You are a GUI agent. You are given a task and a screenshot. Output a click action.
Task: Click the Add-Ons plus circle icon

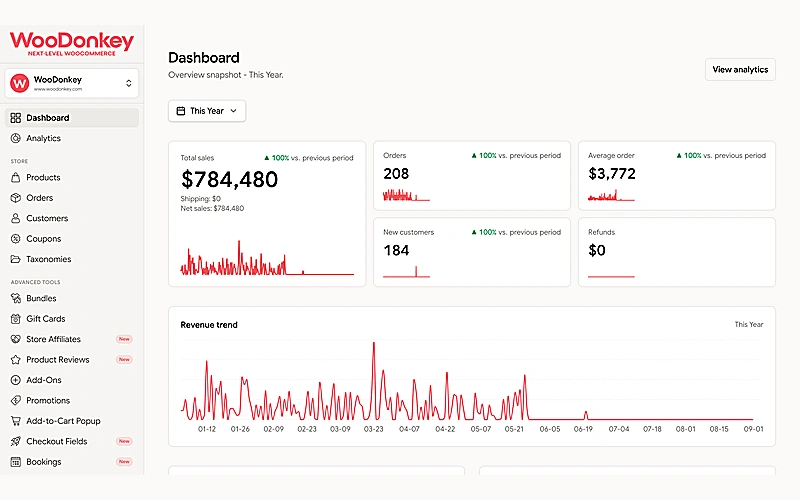(x=16, y=380)
